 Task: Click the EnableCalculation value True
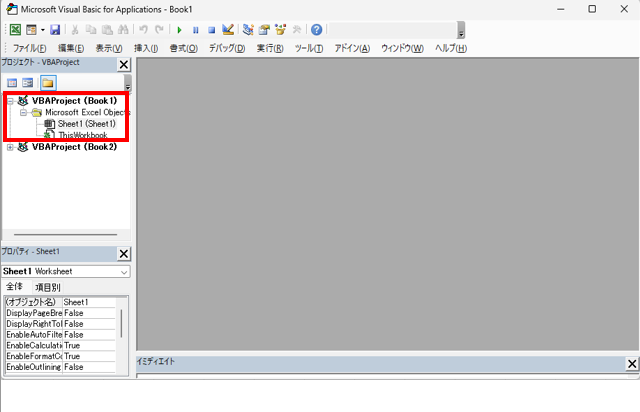[x=89, y=345]
